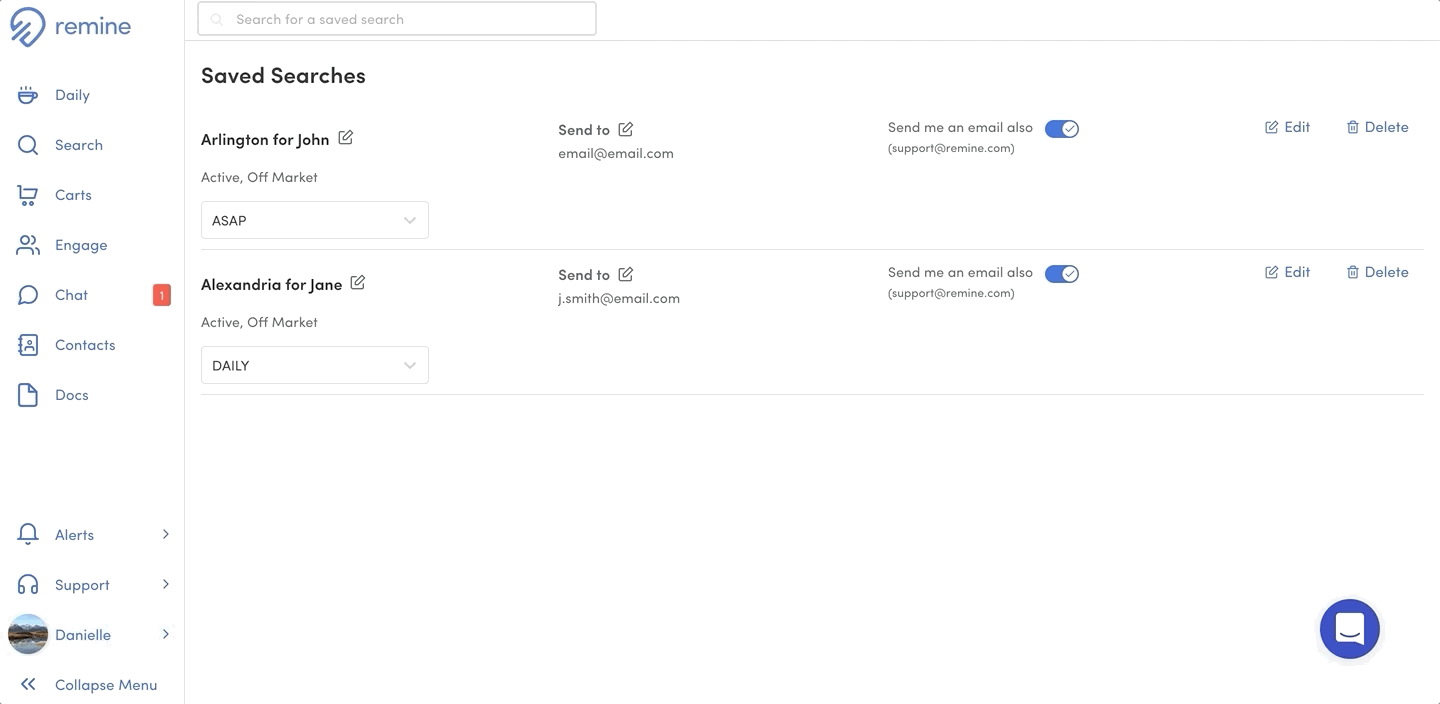
Task: Edit Send to recipient for email@email.com
Action: pyautogui.click(x=626, y=129)
